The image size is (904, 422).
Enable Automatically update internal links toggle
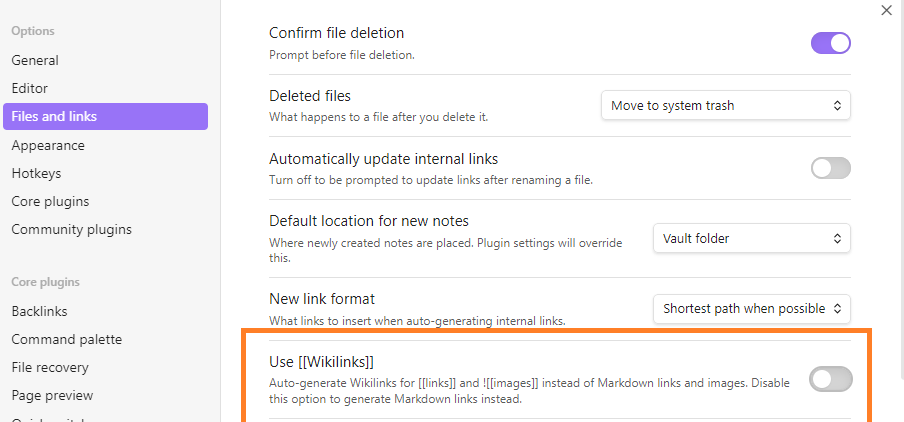(831, 168)
